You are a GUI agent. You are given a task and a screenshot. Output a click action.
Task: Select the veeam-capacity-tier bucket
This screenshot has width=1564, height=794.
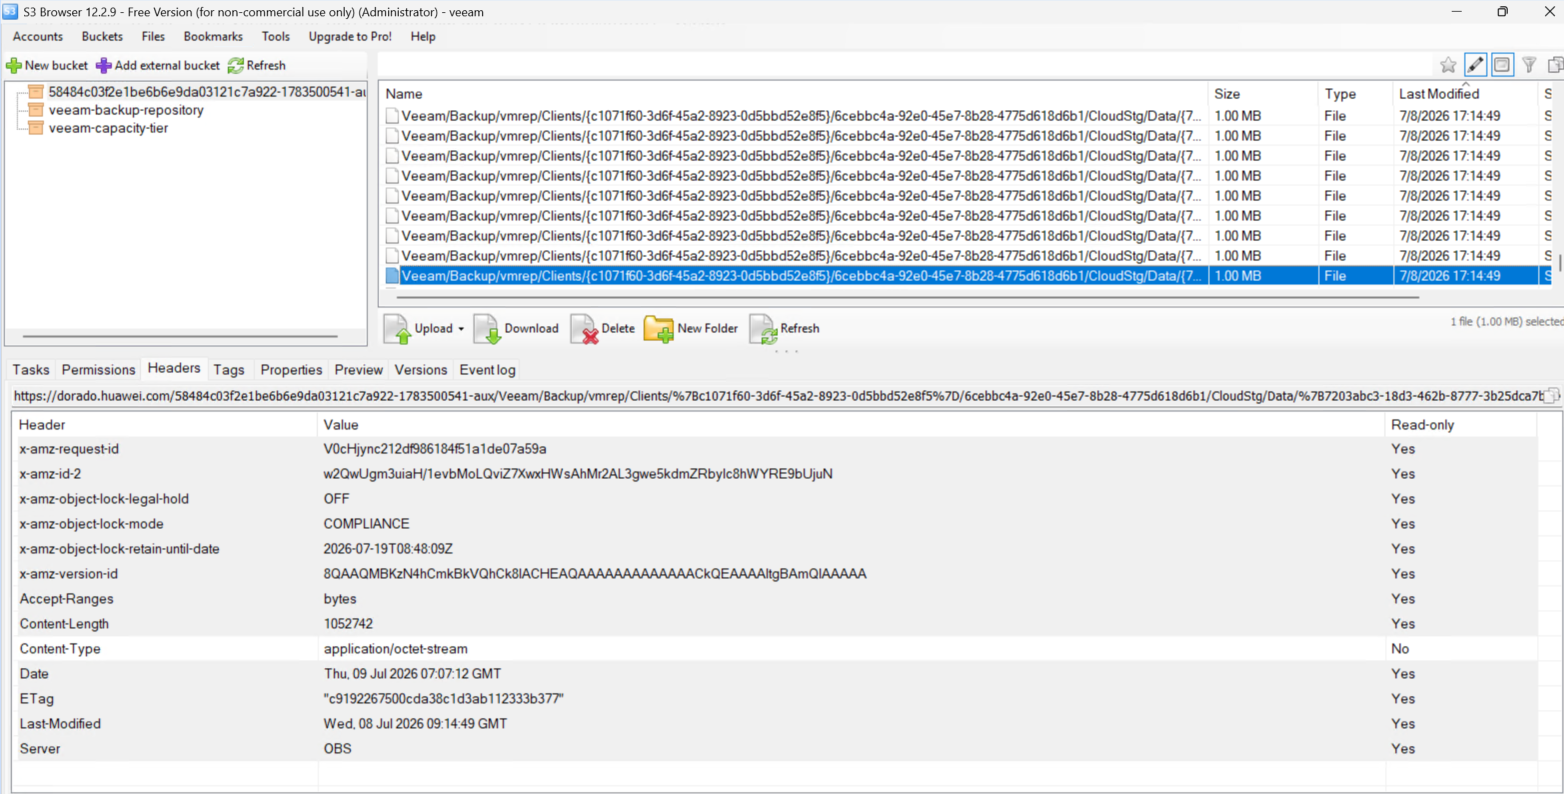coord(108,128)
